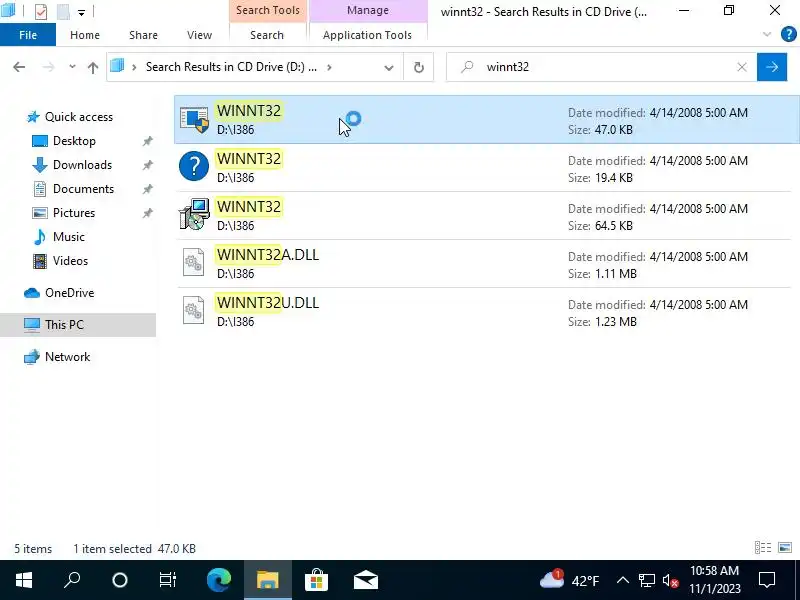This screenshot has height=600, width=800.
Task: Expand the recent locations dropdown
Action: coord(72,67)
